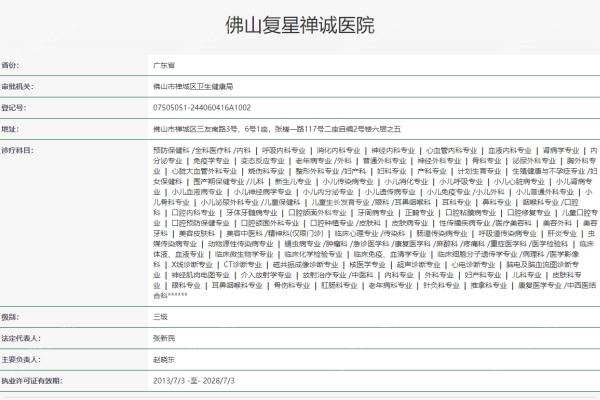This screenshot has width=600, height=400.
Task: Click 动物源性传染病专业 in the list
Action: click(x=240, y=243)
